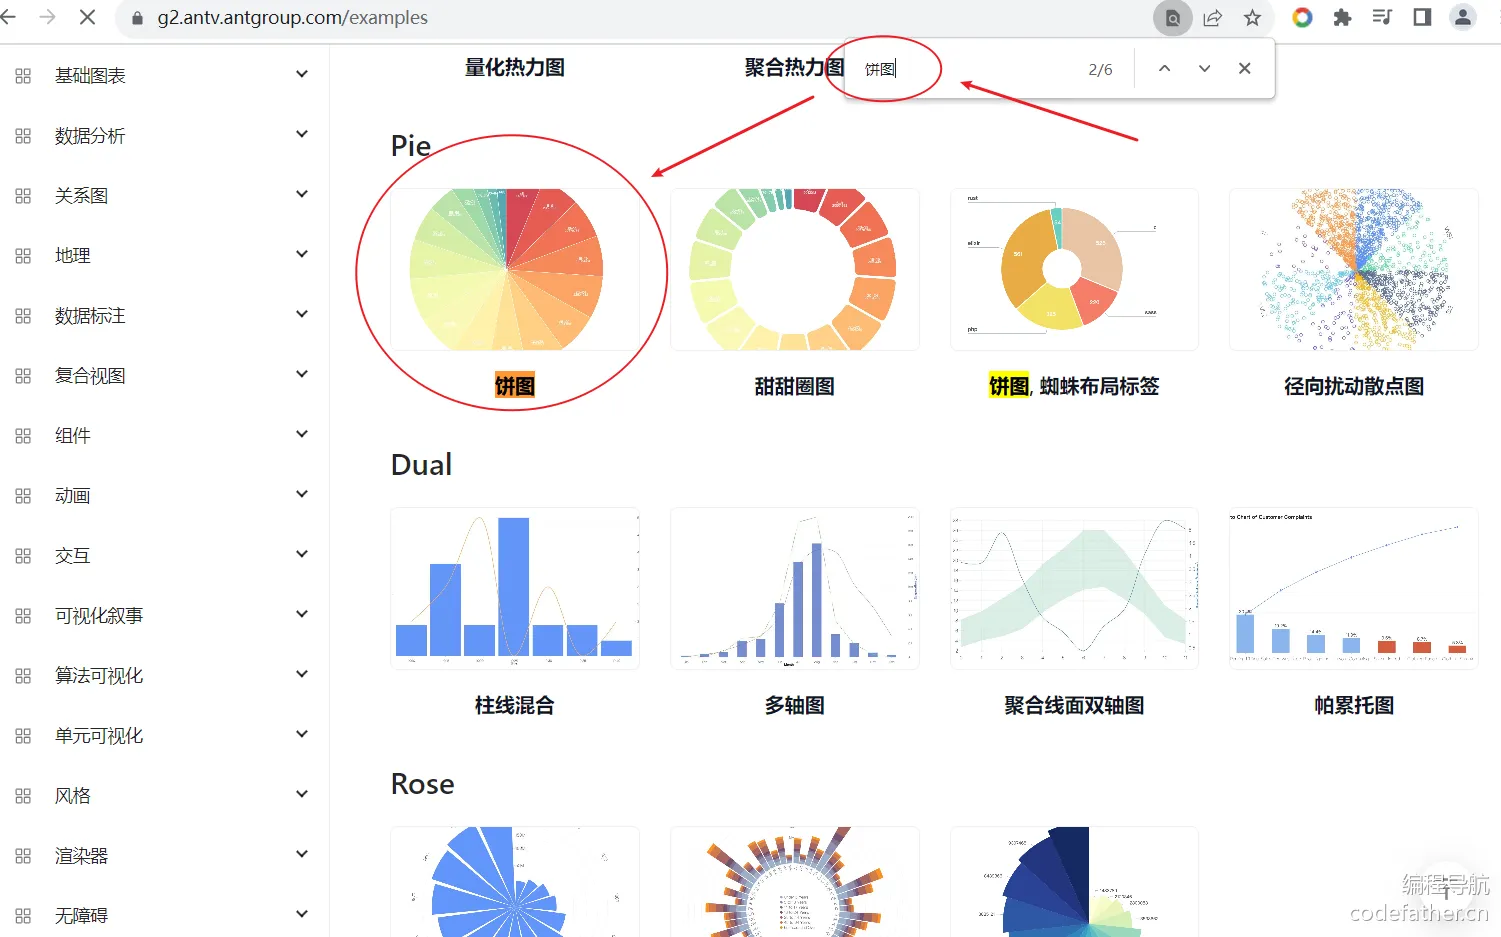Click the 柱线混合 title link
The width and height of the screenshot is (1501, 937).
coord(515,705)
